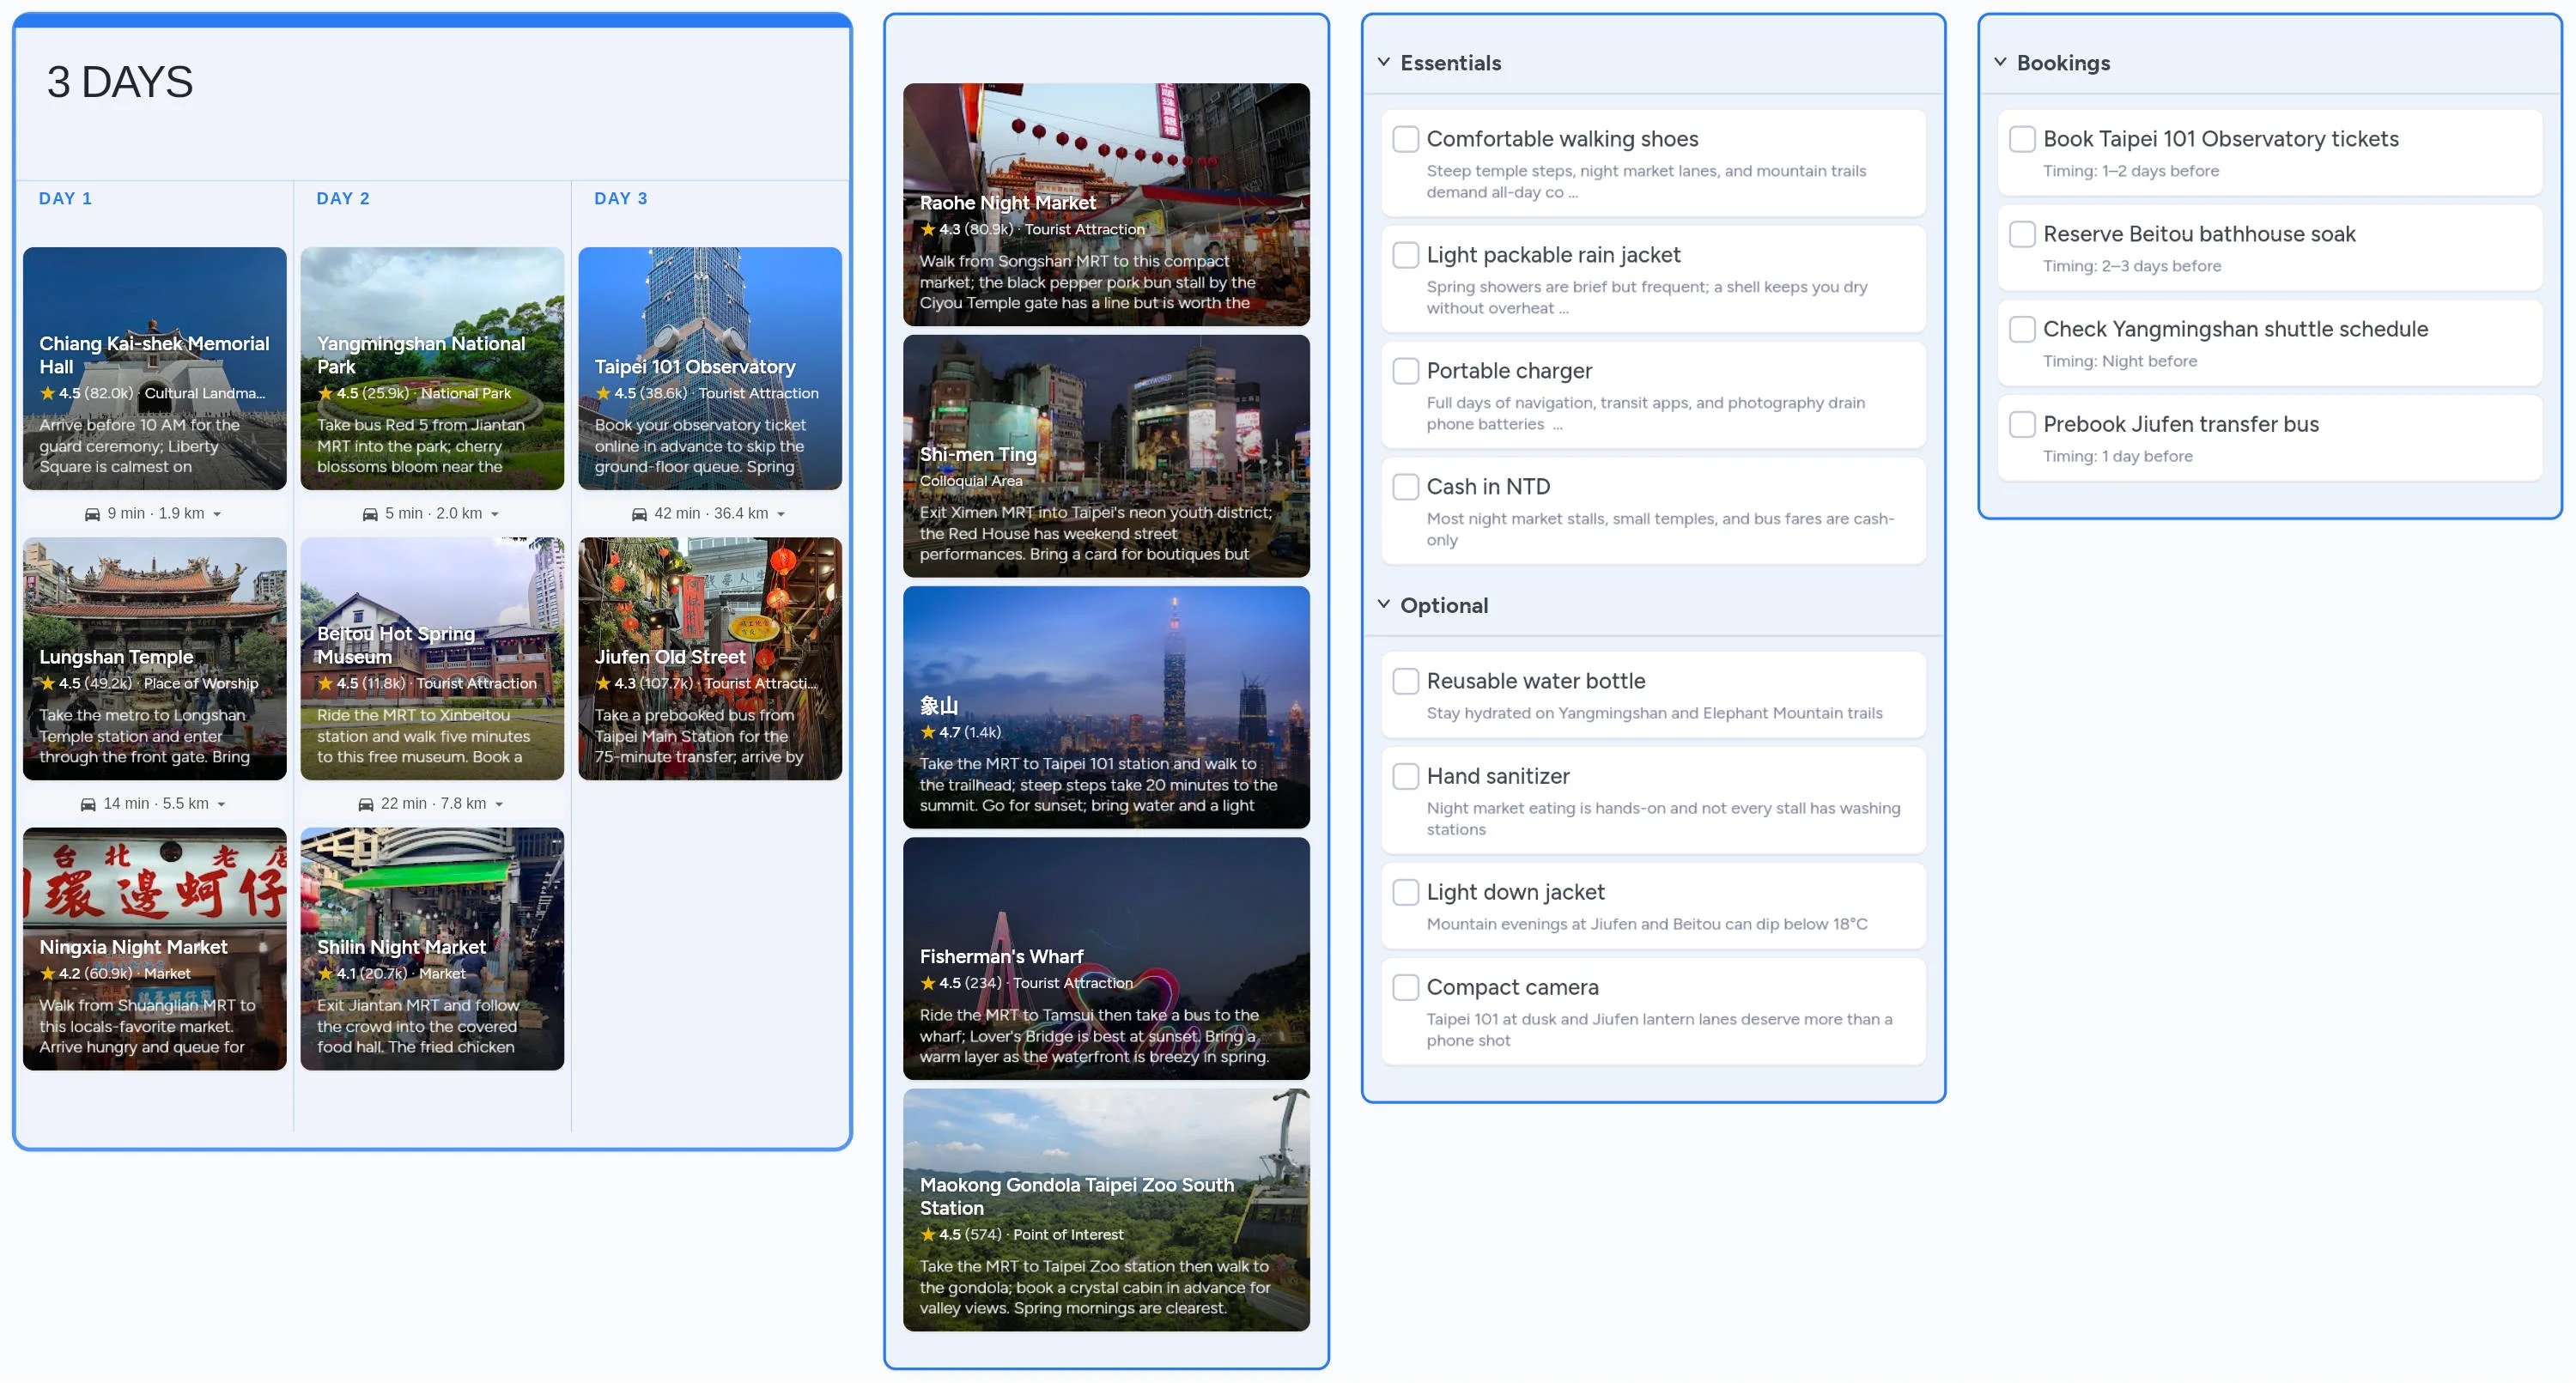Click Timing: Night before text
Screen dimensions: 2576x1383
coord(2120,361)
